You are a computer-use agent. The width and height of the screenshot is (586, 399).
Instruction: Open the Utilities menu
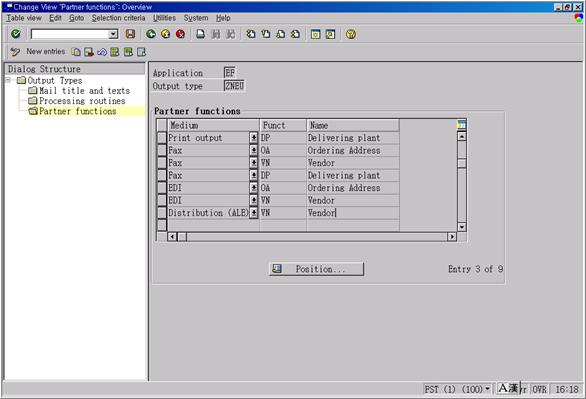tap(164, 18)
